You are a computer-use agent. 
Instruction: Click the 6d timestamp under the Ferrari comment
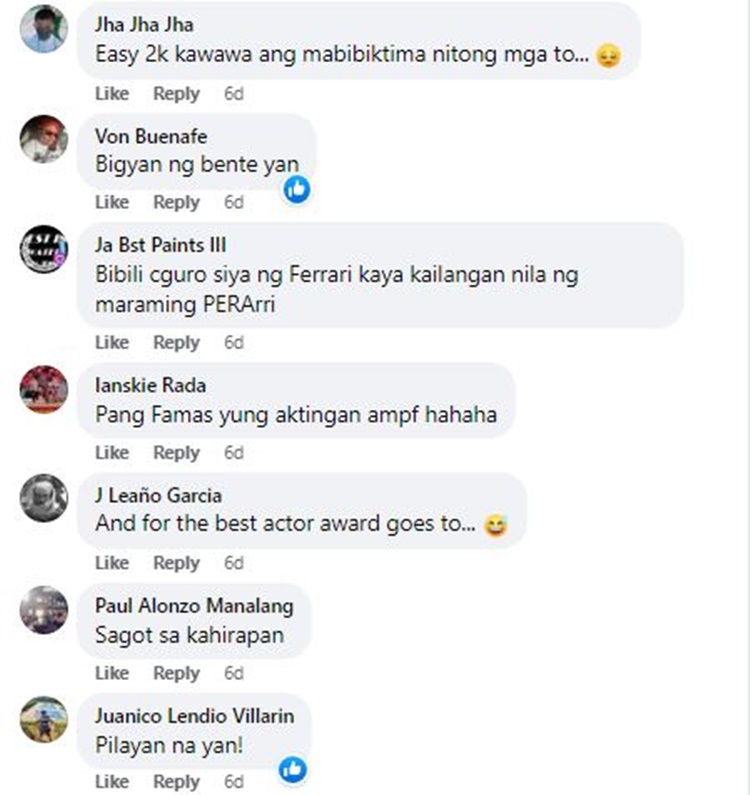(x=234, y=343)
